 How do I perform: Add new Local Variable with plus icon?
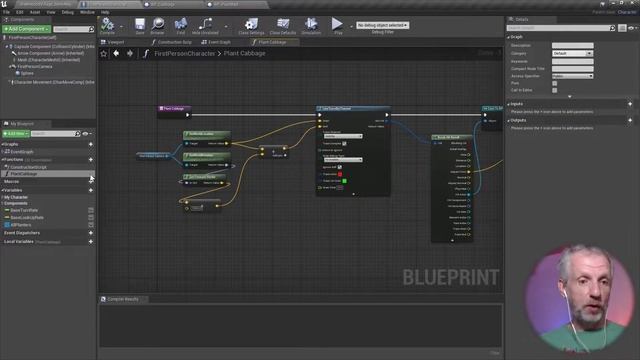pyautogui.click(x=91, y=242)
